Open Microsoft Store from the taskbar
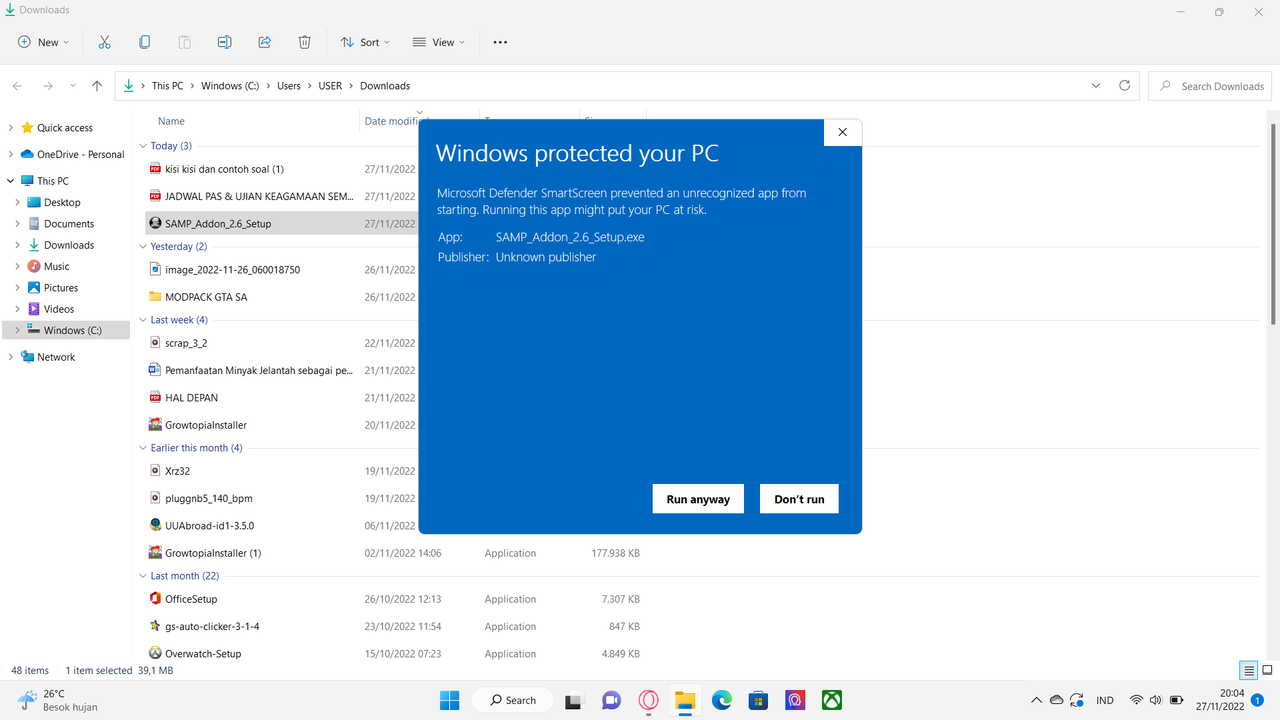This screenshot has width=1280, height=720. pos(758,700)
